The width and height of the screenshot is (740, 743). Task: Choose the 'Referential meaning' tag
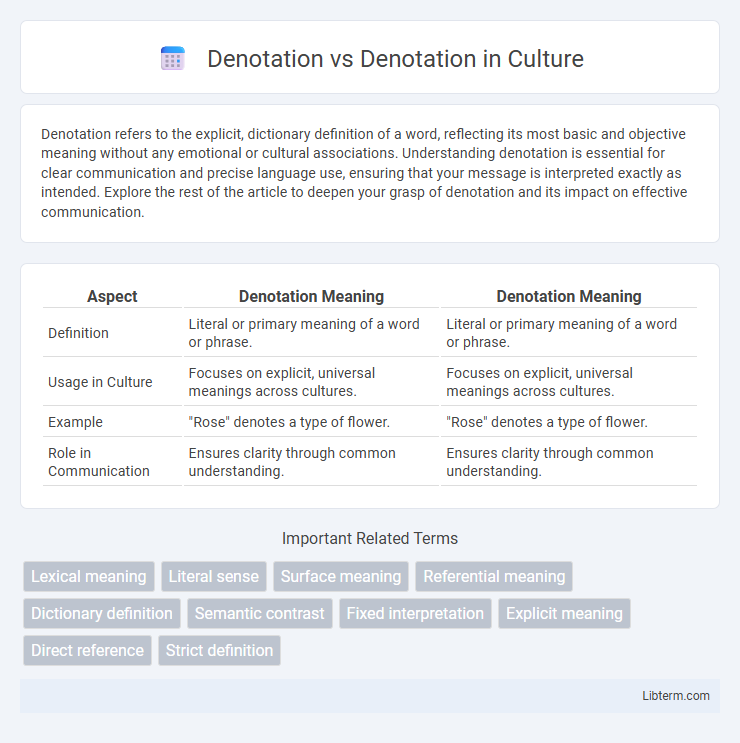(x=494, y=576)
